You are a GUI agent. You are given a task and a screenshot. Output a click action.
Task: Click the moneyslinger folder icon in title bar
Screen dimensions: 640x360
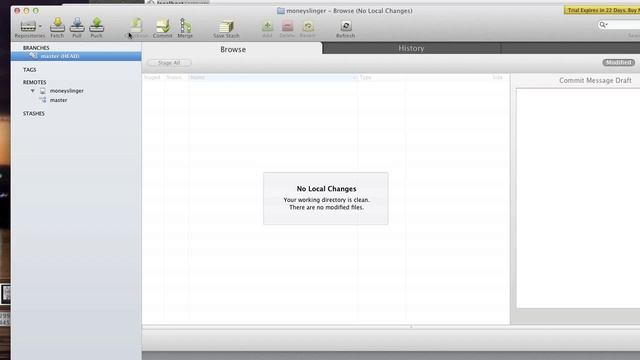[281, 11]
